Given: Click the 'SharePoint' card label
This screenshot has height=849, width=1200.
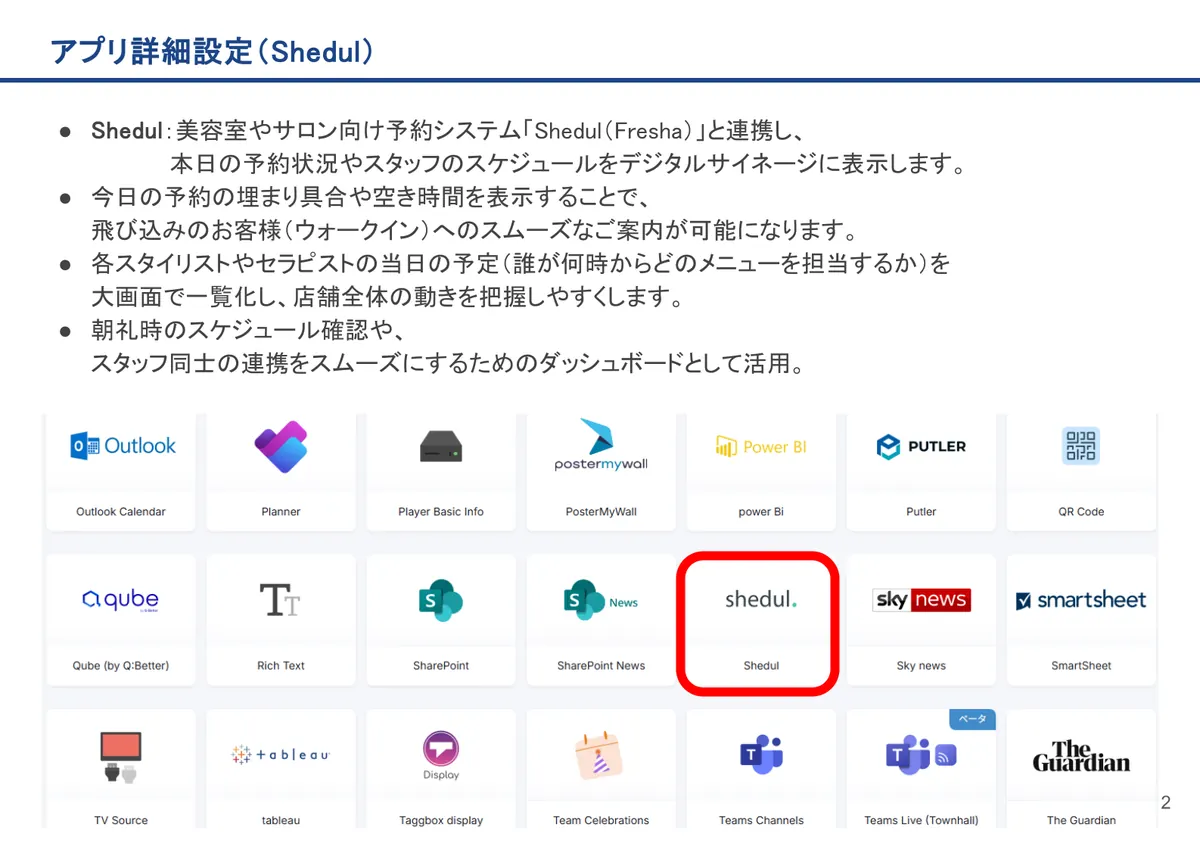Looking at the screenshot, I should [441, 665].
